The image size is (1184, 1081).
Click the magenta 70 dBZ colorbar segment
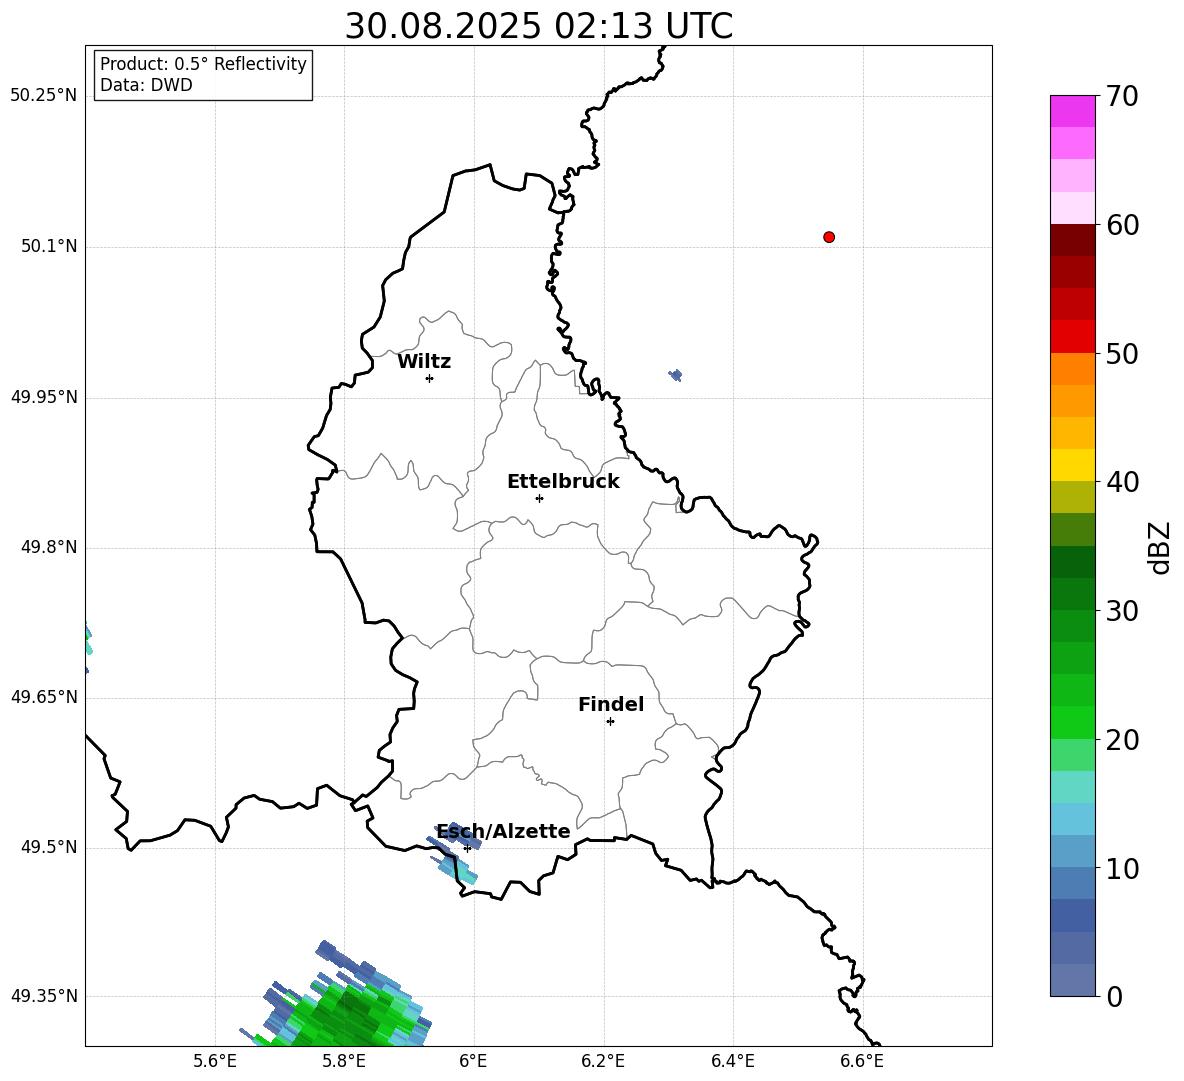(x=1072, y=111)
